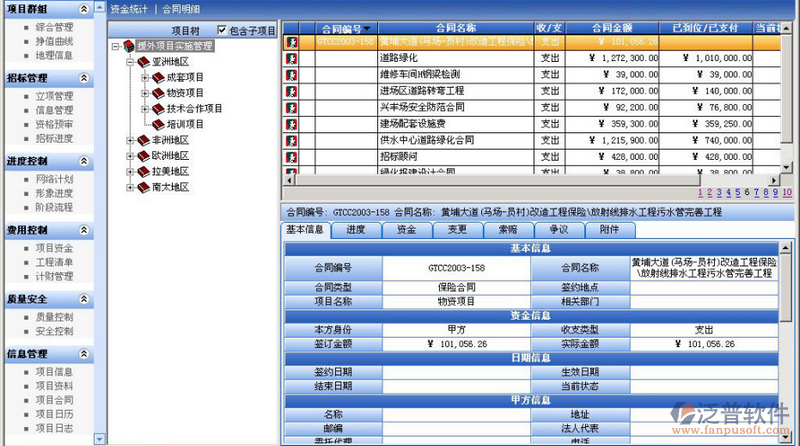Expand the 拉美地区 tree node
The image size is (800, 446).
point(130,172)
